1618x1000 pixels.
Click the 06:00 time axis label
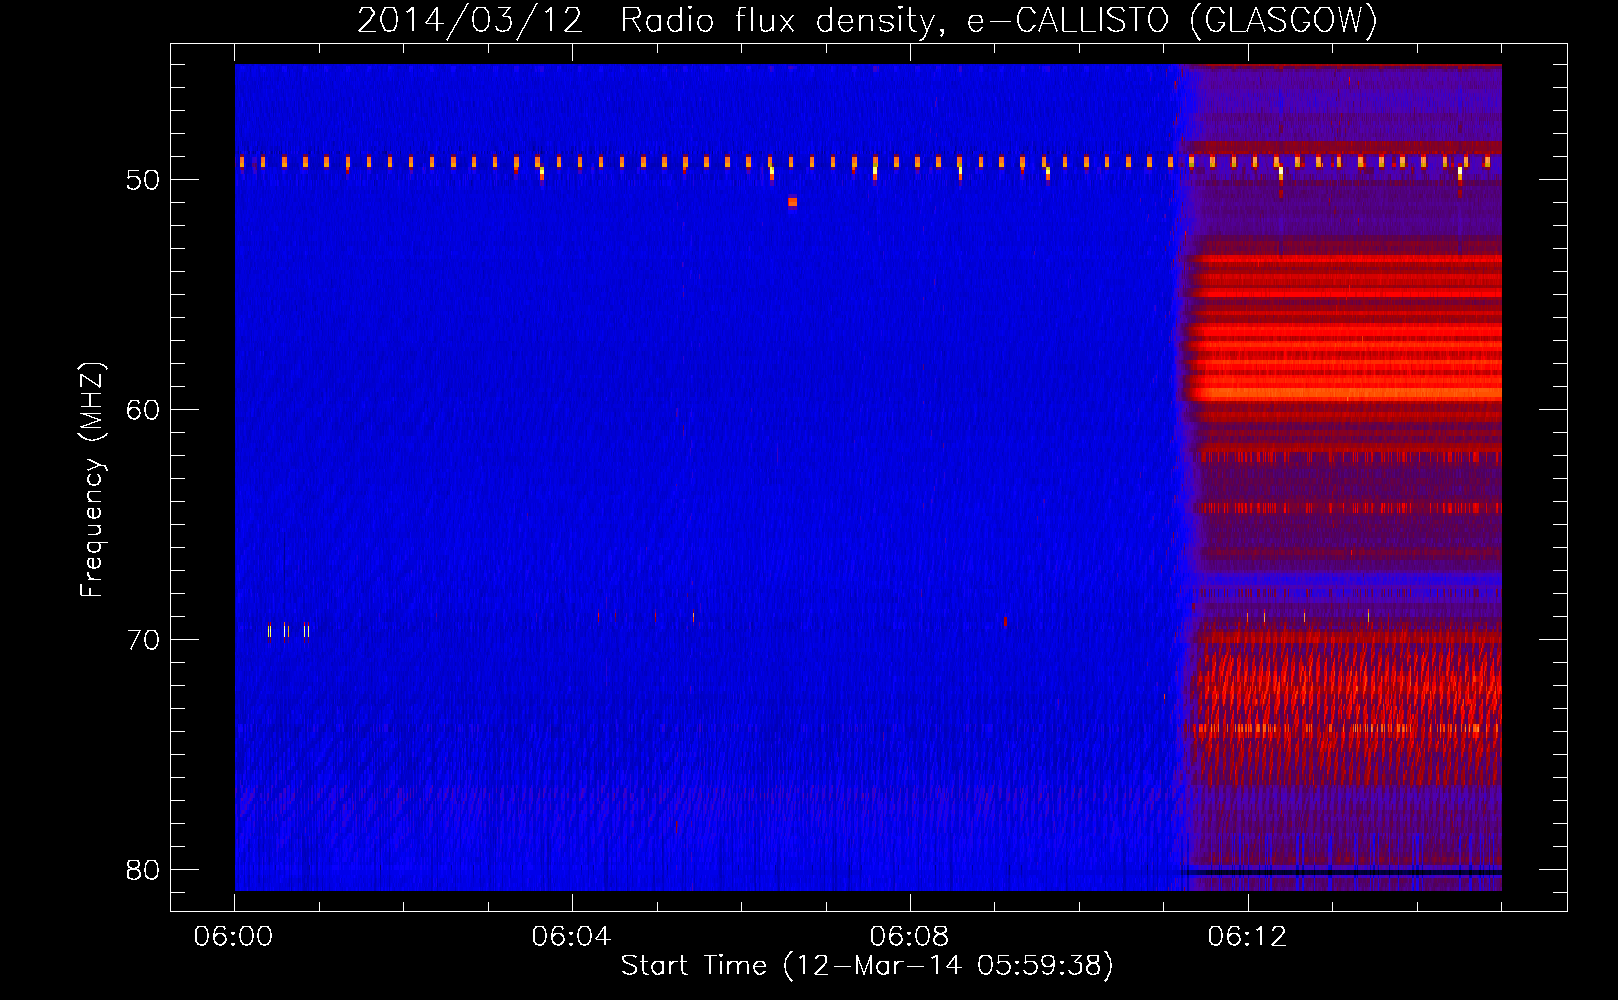[233, 937]
